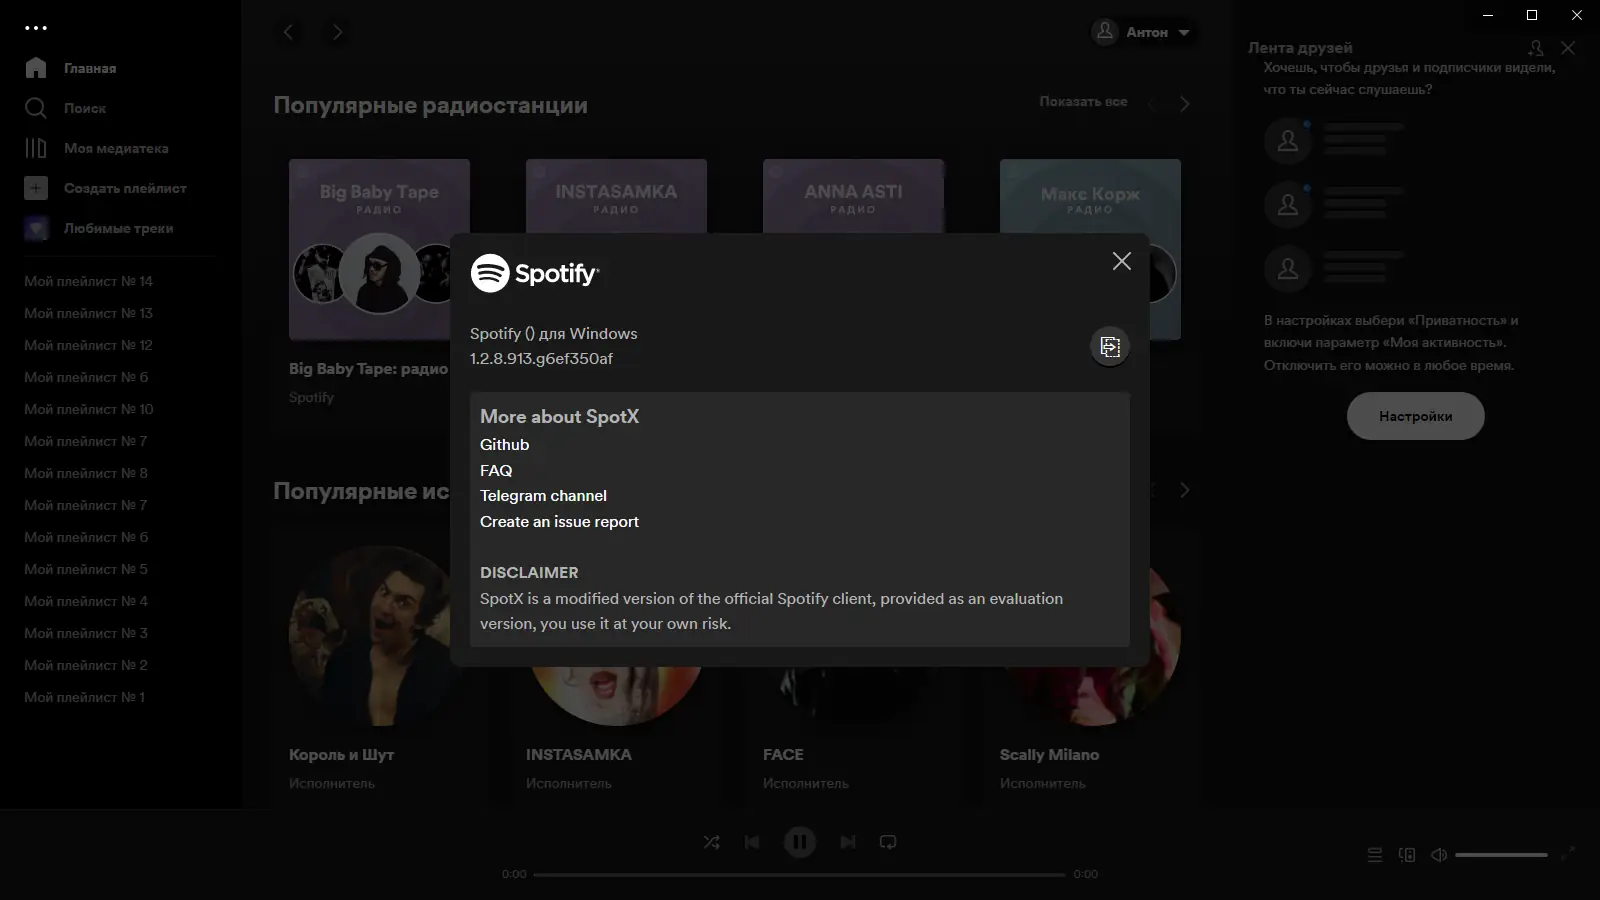The image size is (1600, 900).
Task: Open the play queue
Action: click(1375, 854)
